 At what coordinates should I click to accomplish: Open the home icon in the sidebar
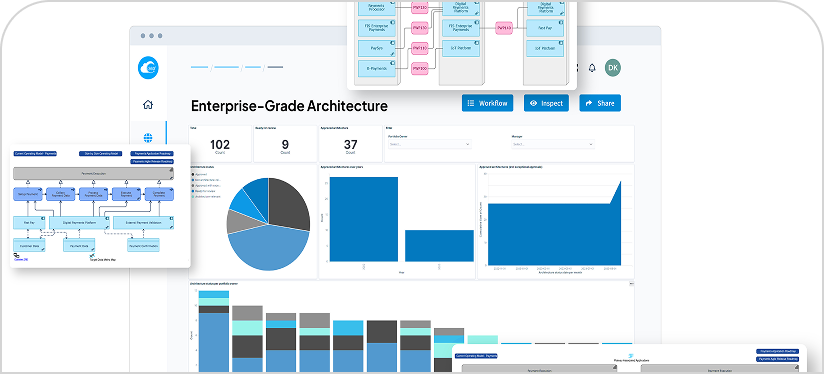[148, 105]
